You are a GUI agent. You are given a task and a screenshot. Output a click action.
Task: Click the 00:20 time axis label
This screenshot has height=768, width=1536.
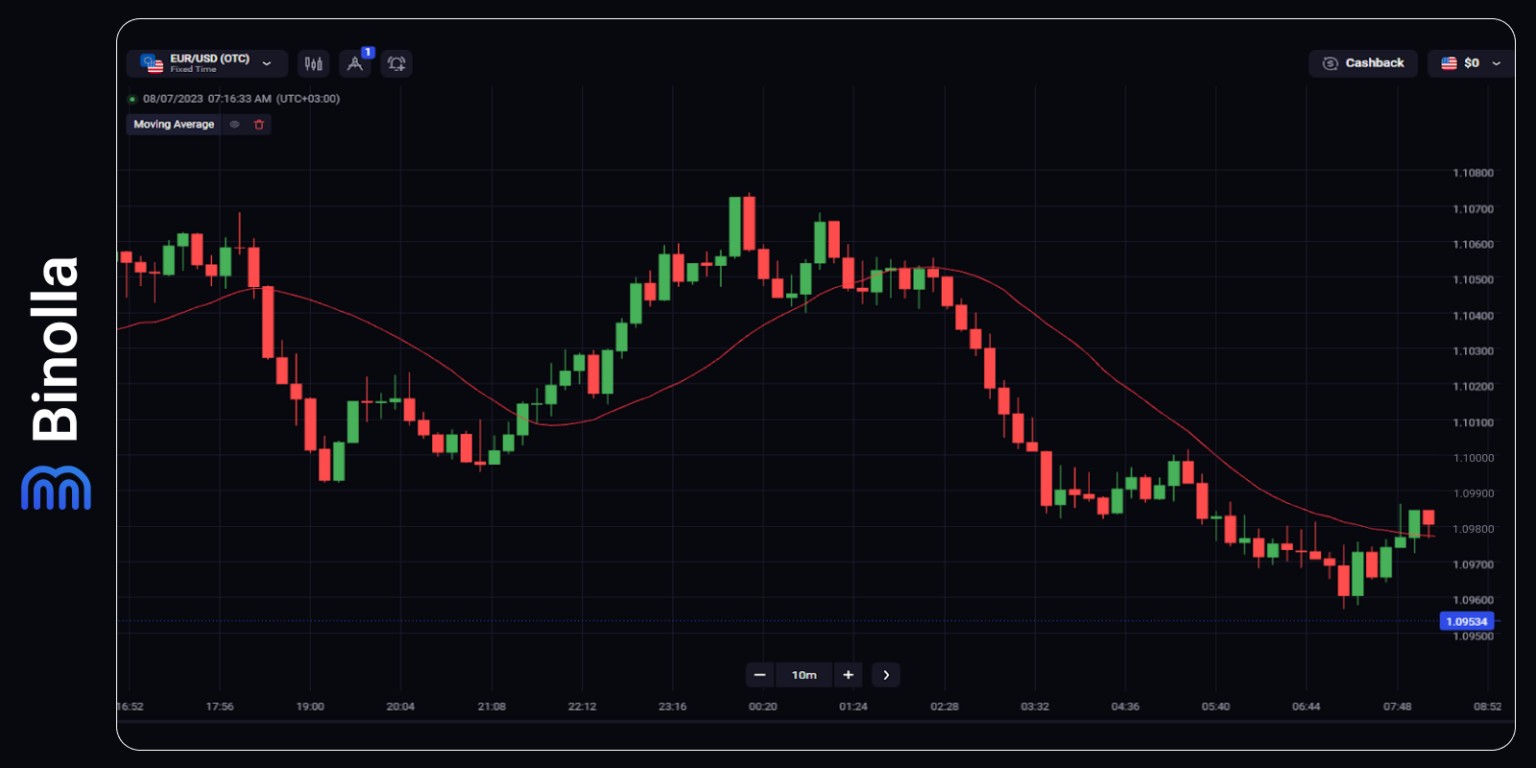[763, 706]
